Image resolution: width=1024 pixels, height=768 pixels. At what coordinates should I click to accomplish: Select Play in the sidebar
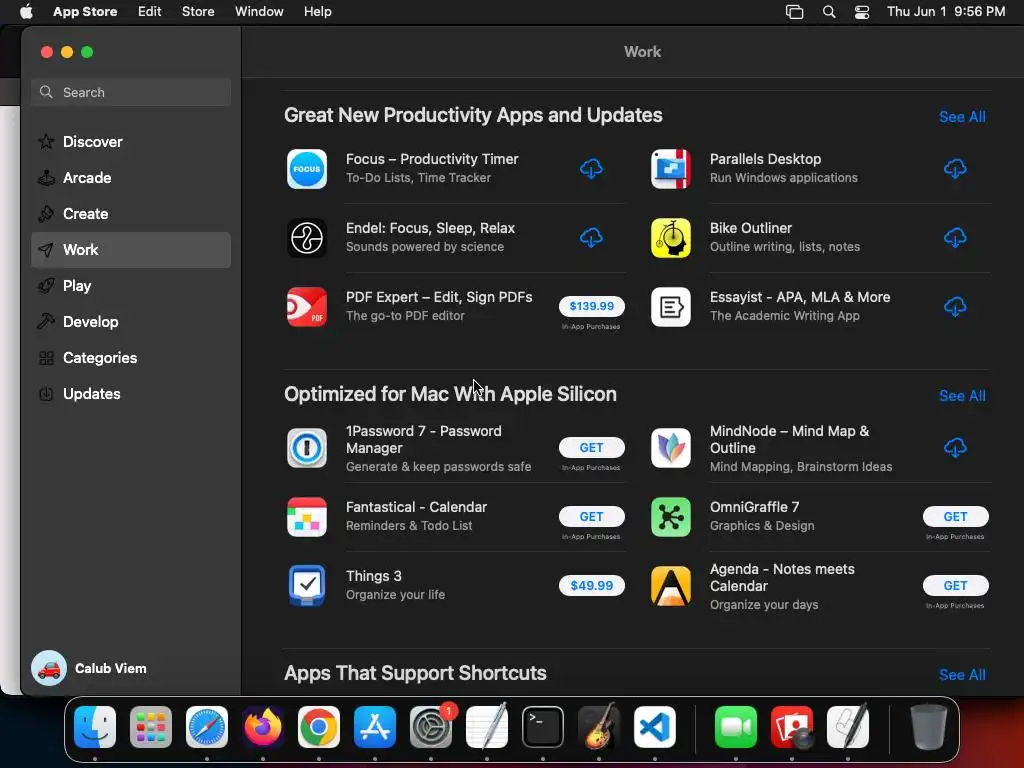pos(131,286)
